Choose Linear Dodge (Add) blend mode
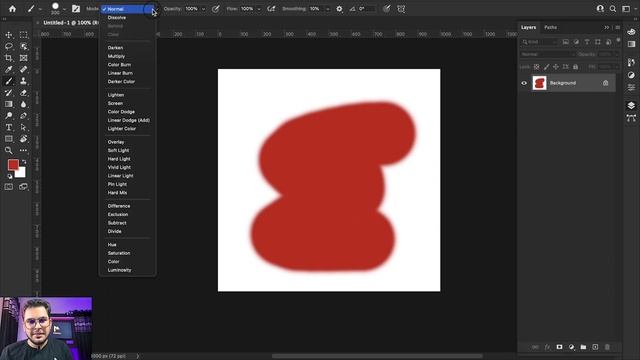This screenshot has height=360, width=640. (129, 120)
